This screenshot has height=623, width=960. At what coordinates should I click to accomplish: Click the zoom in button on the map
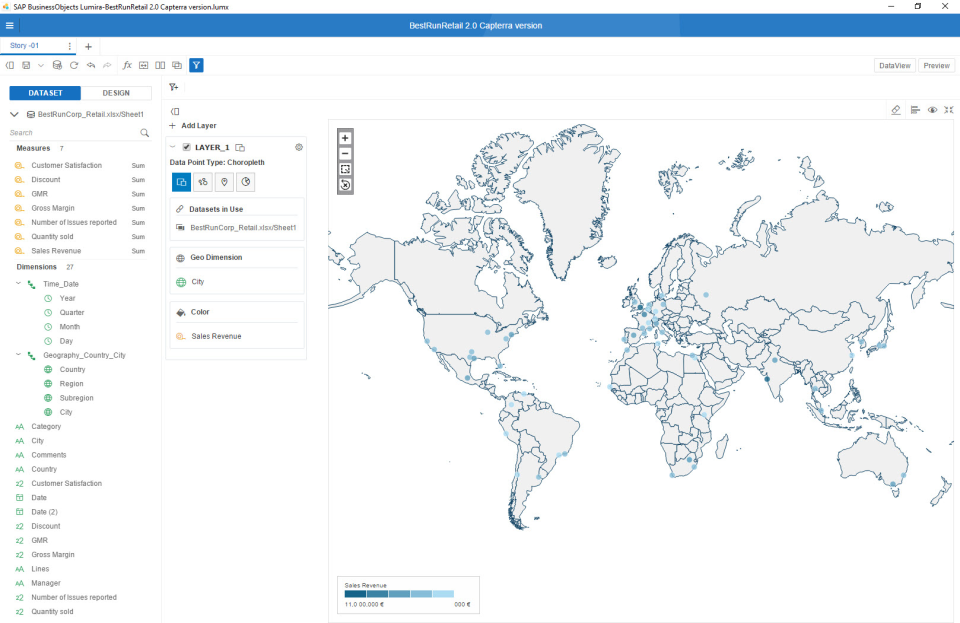344,137
